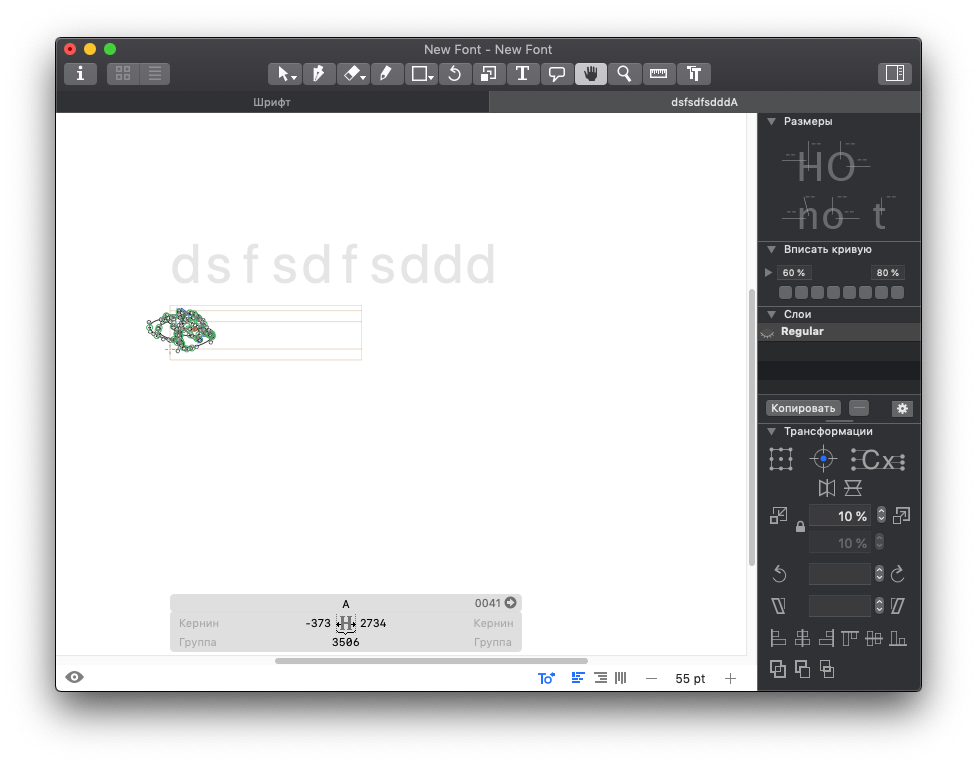Image resolution: width=977 pixels, height=765 pixels.
Task: Select the Hand tool in toolbar
Action: pos(590,73)
